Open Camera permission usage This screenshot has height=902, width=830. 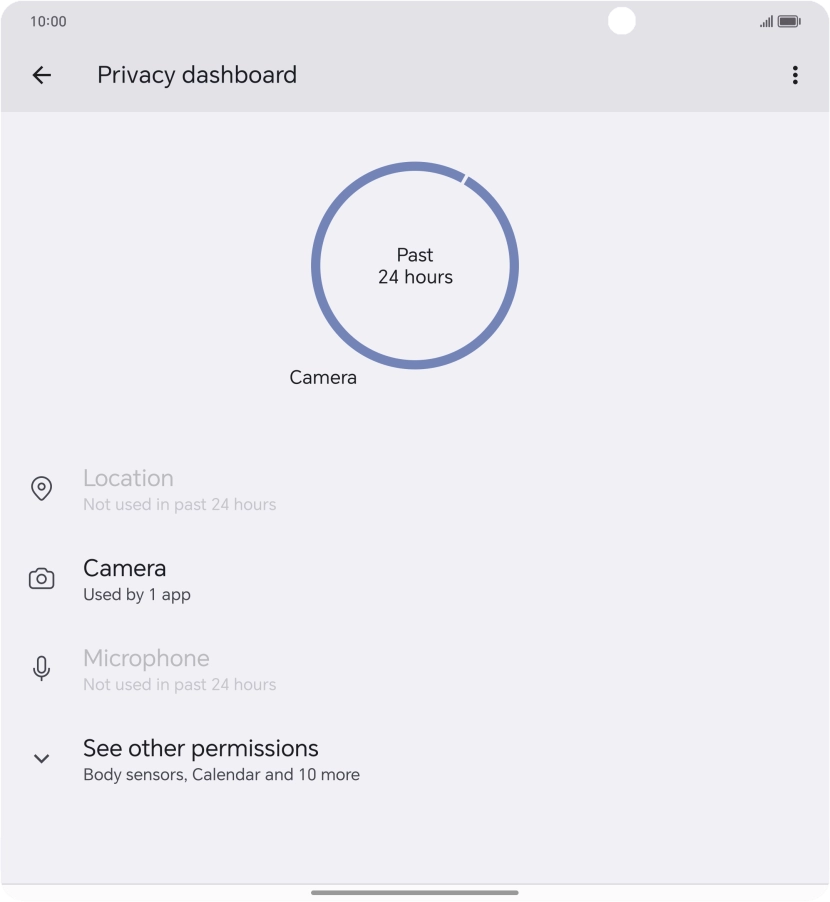point(125,568)
